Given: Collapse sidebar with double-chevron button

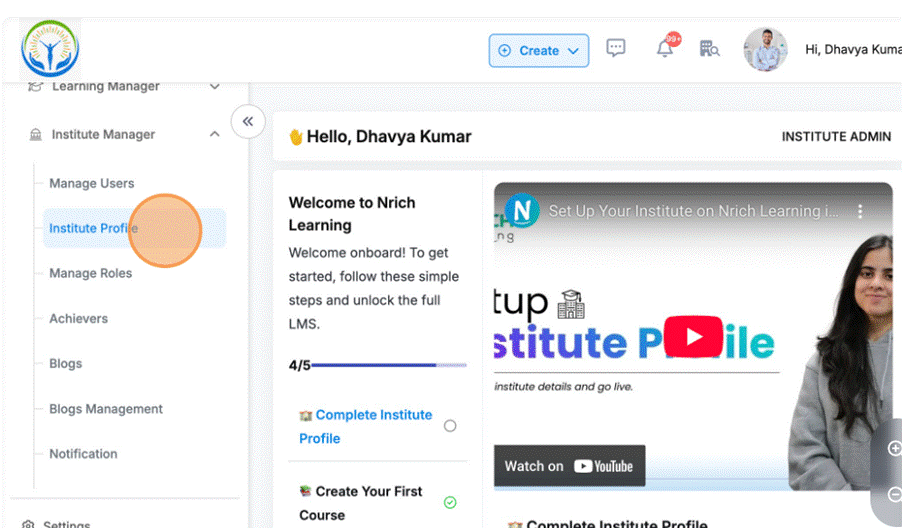Looking at the screenshot, I should [x=248, y=121].
